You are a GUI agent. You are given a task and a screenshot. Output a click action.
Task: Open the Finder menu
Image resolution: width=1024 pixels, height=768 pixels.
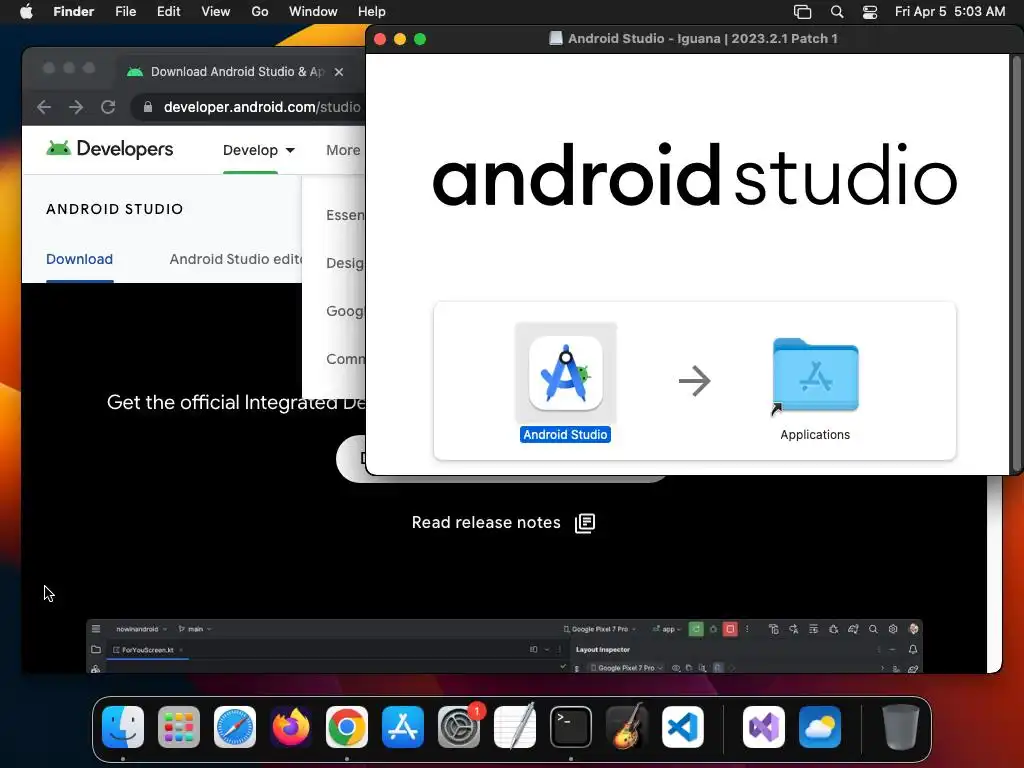tap(73, 12)
